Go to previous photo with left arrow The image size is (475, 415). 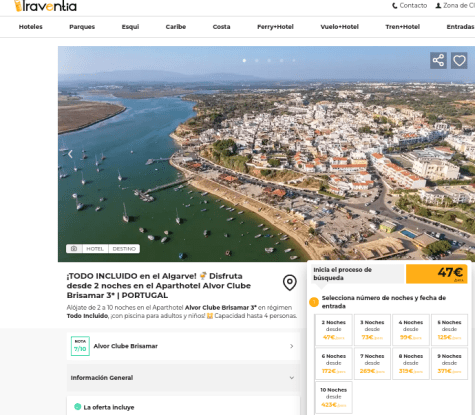[x=70, y=154]
